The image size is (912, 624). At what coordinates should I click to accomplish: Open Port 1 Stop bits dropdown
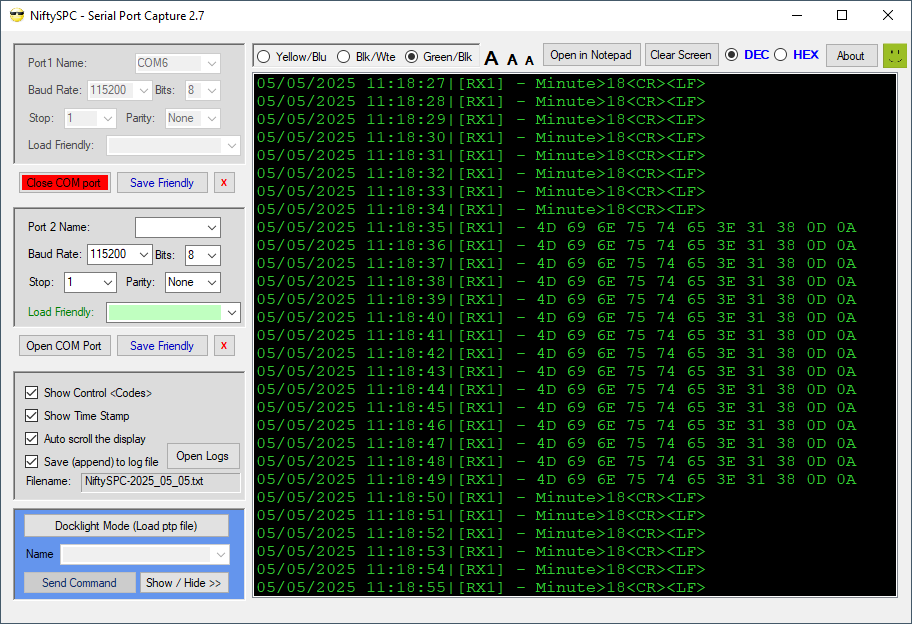[x=90, y=118]
